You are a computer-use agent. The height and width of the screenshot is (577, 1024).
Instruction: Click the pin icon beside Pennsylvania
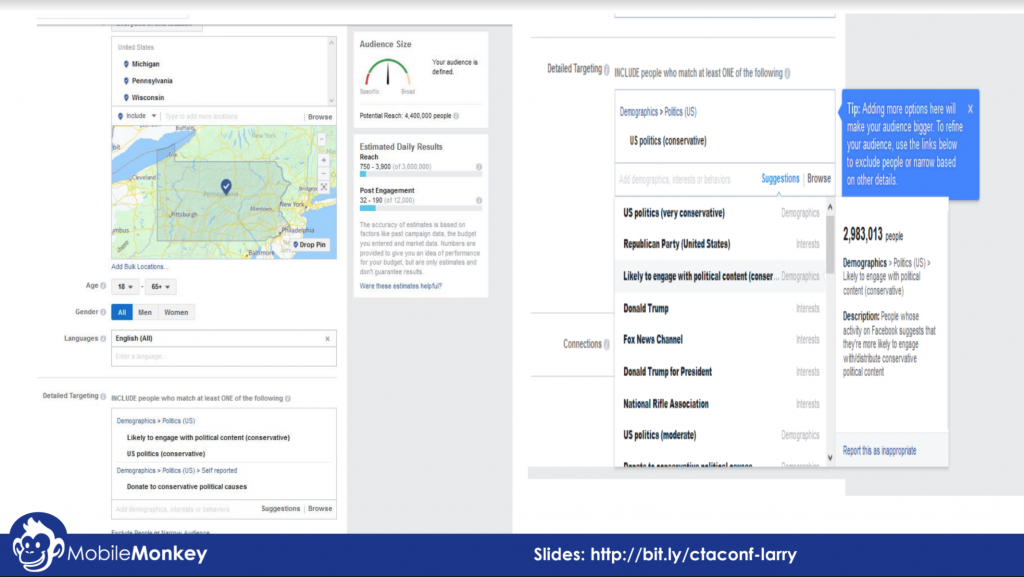(126, 81)
